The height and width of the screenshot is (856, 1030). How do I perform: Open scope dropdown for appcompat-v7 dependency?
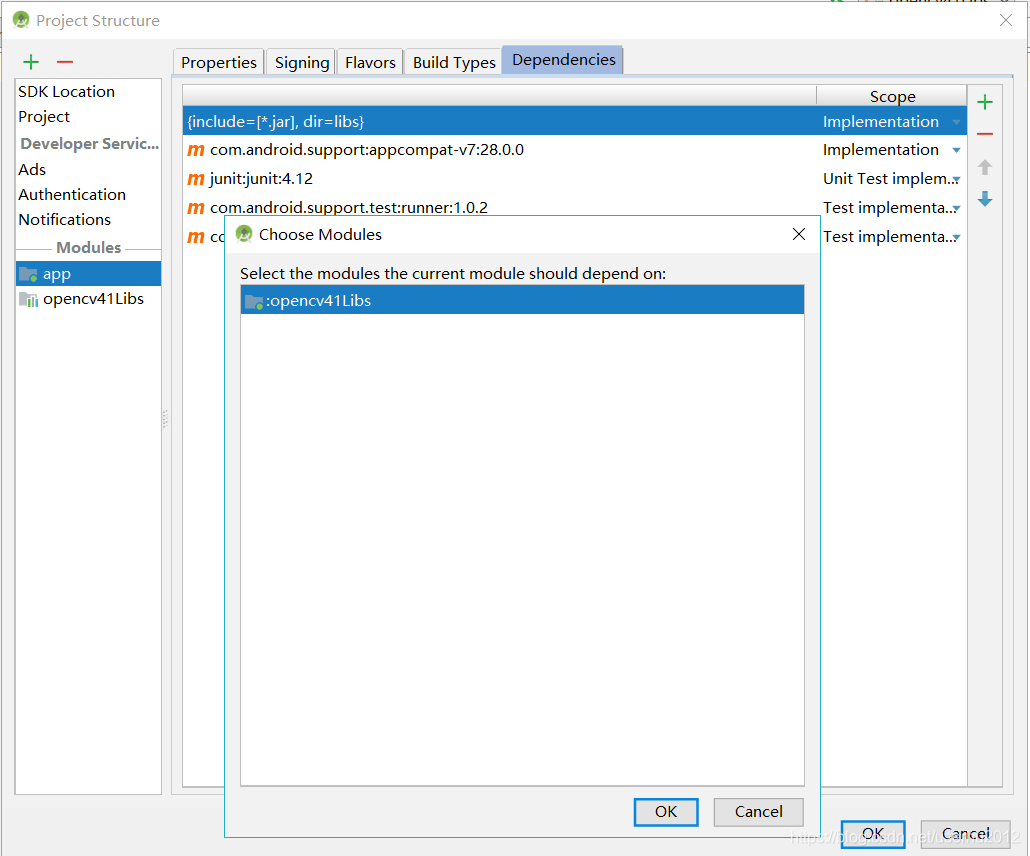[956, 151]
